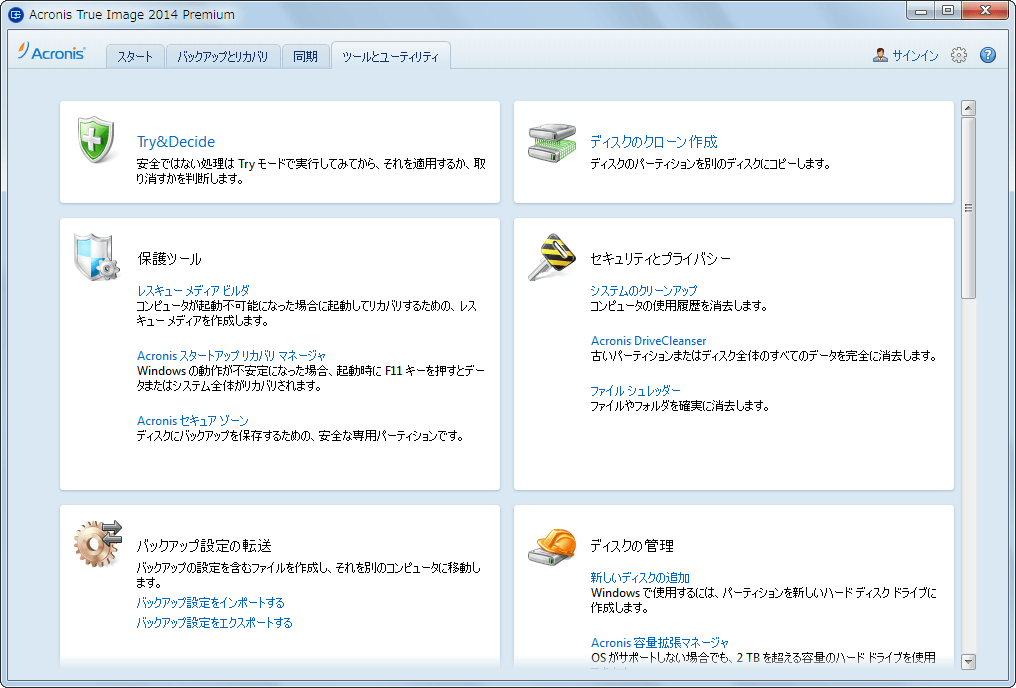This screenshot has width=1016, height=688.
Task: Click the セキュリティとプライバシー heading
Action: pos(660,258)
